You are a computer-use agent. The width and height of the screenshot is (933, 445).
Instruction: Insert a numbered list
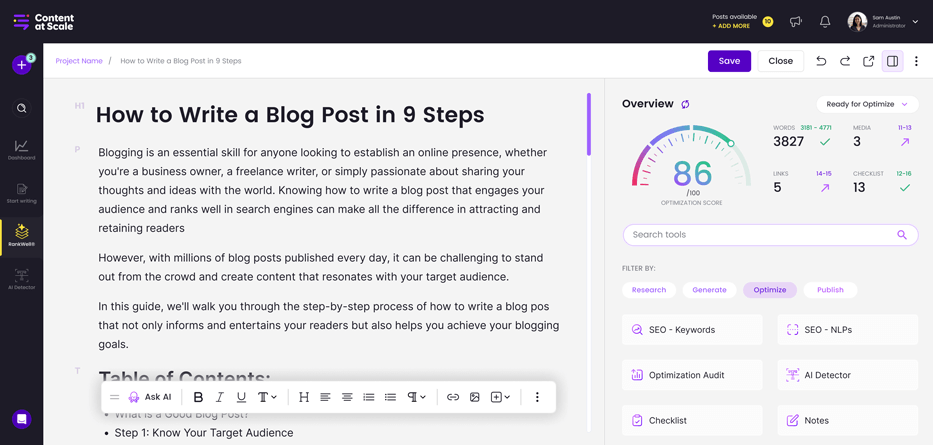368,397
